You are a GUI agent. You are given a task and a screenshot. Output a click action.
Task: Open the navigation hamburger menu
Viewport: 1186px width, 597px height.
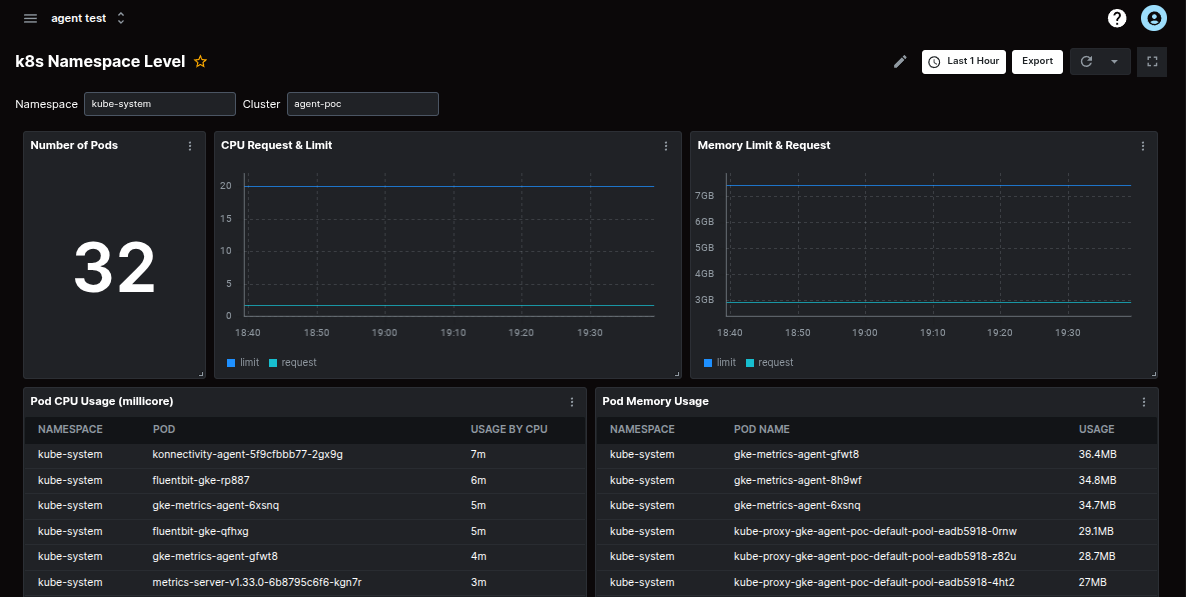(30, 17)
